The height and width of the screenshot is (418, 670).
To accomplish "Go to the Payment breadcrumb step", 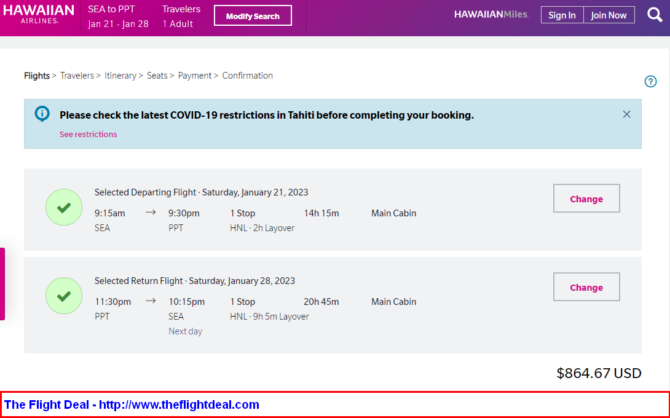I will pos(194,76).
